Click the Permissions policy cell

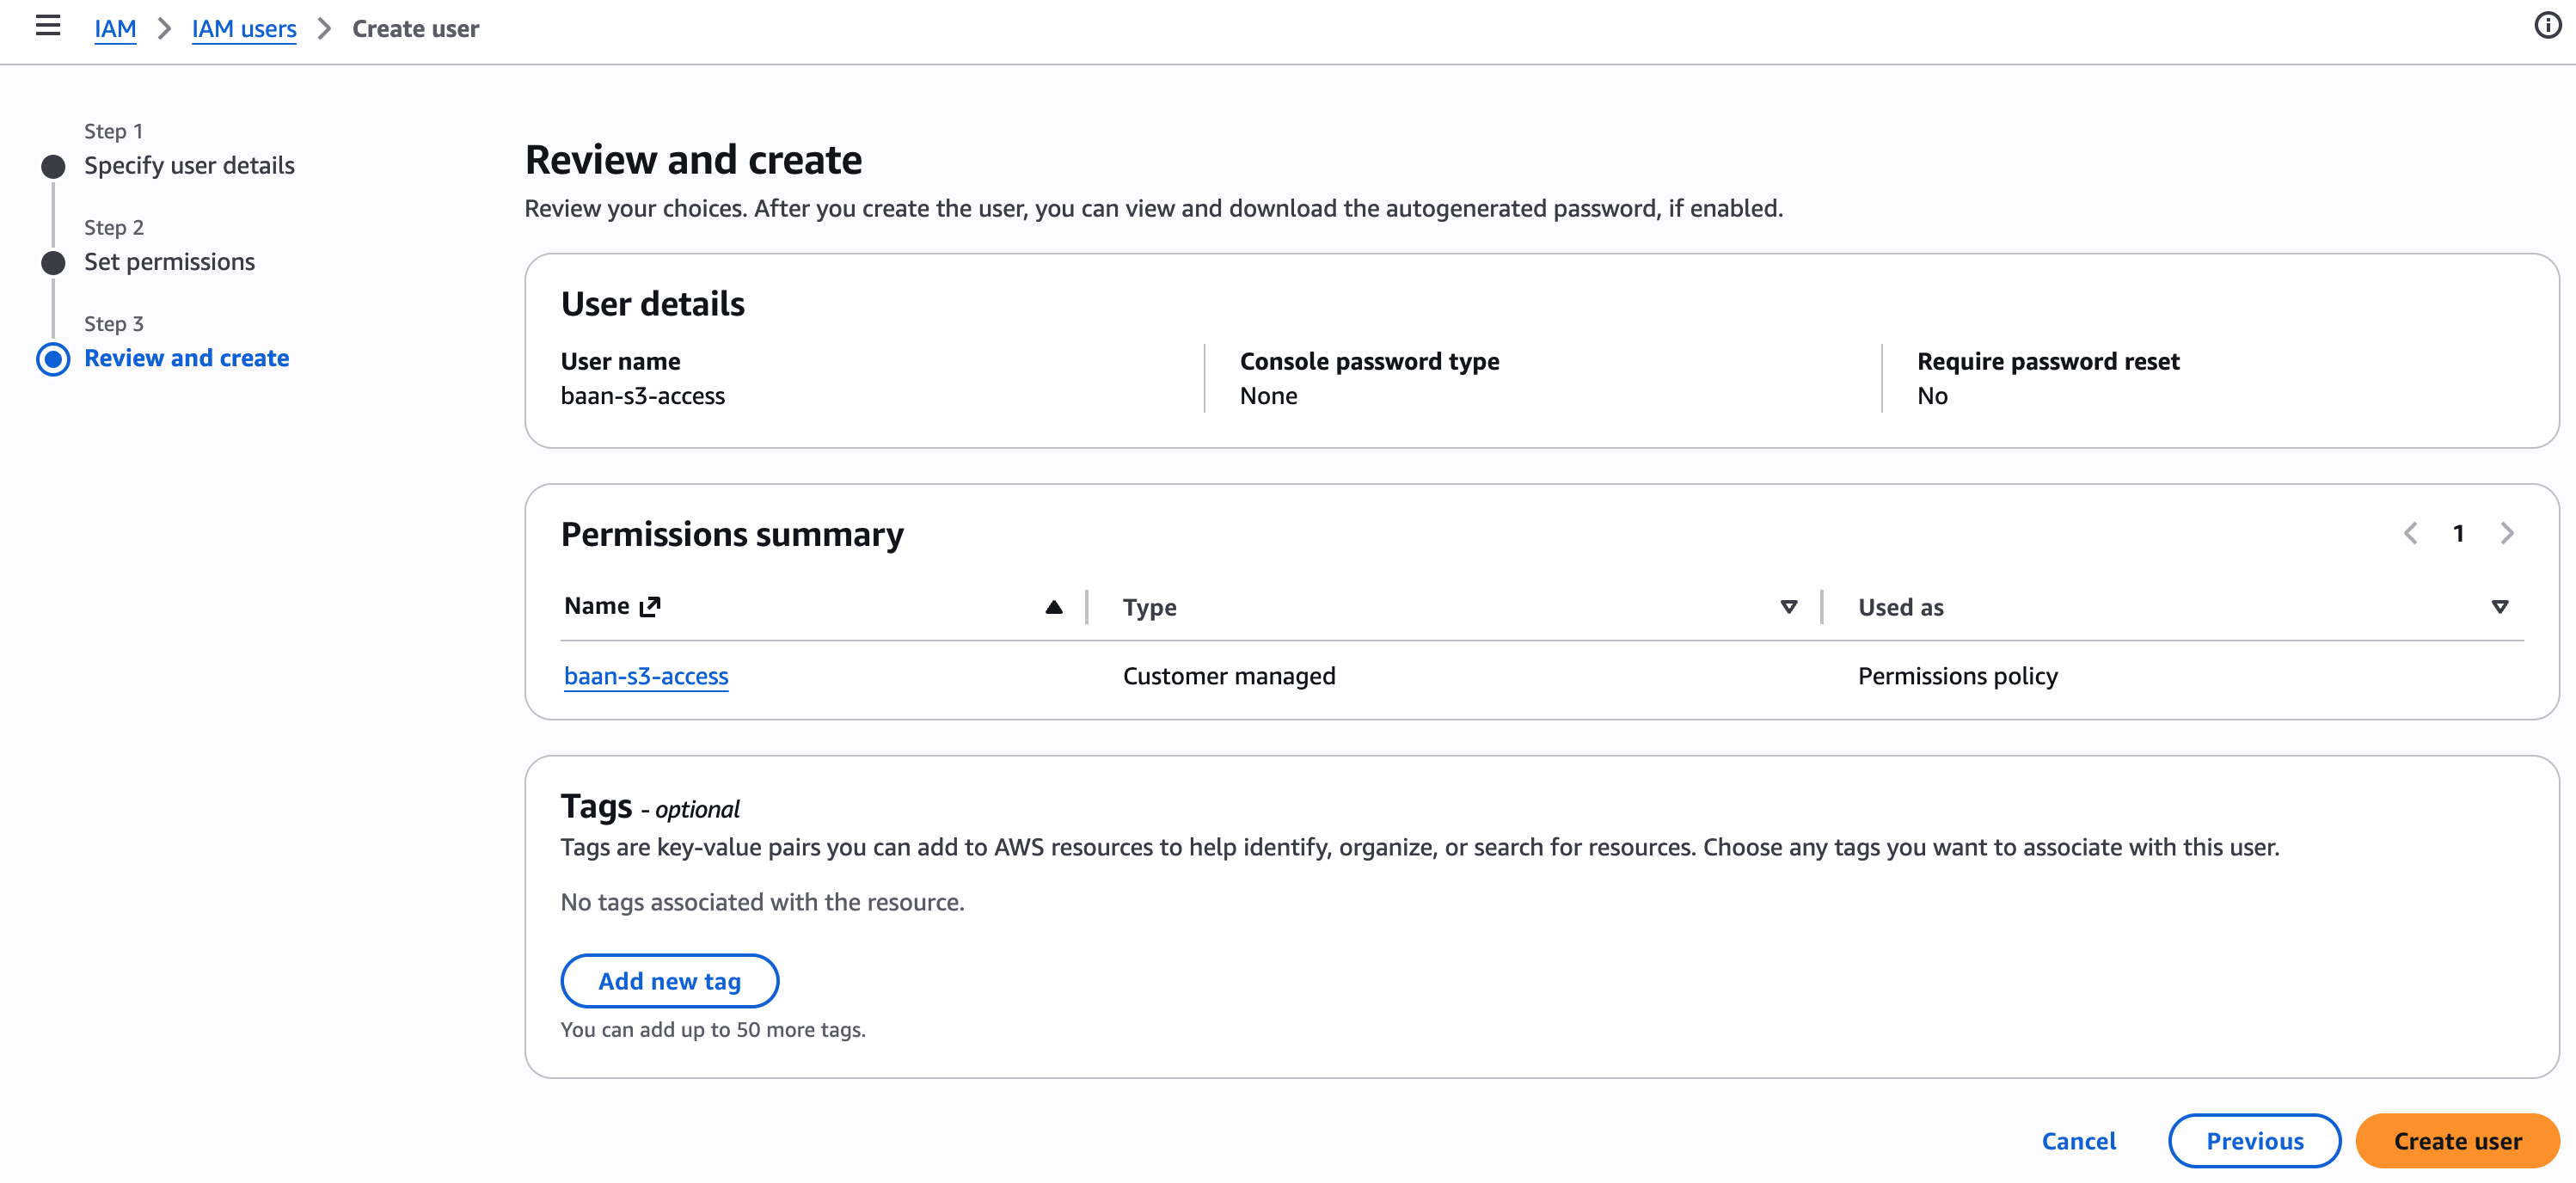[x=1957, y=676]
